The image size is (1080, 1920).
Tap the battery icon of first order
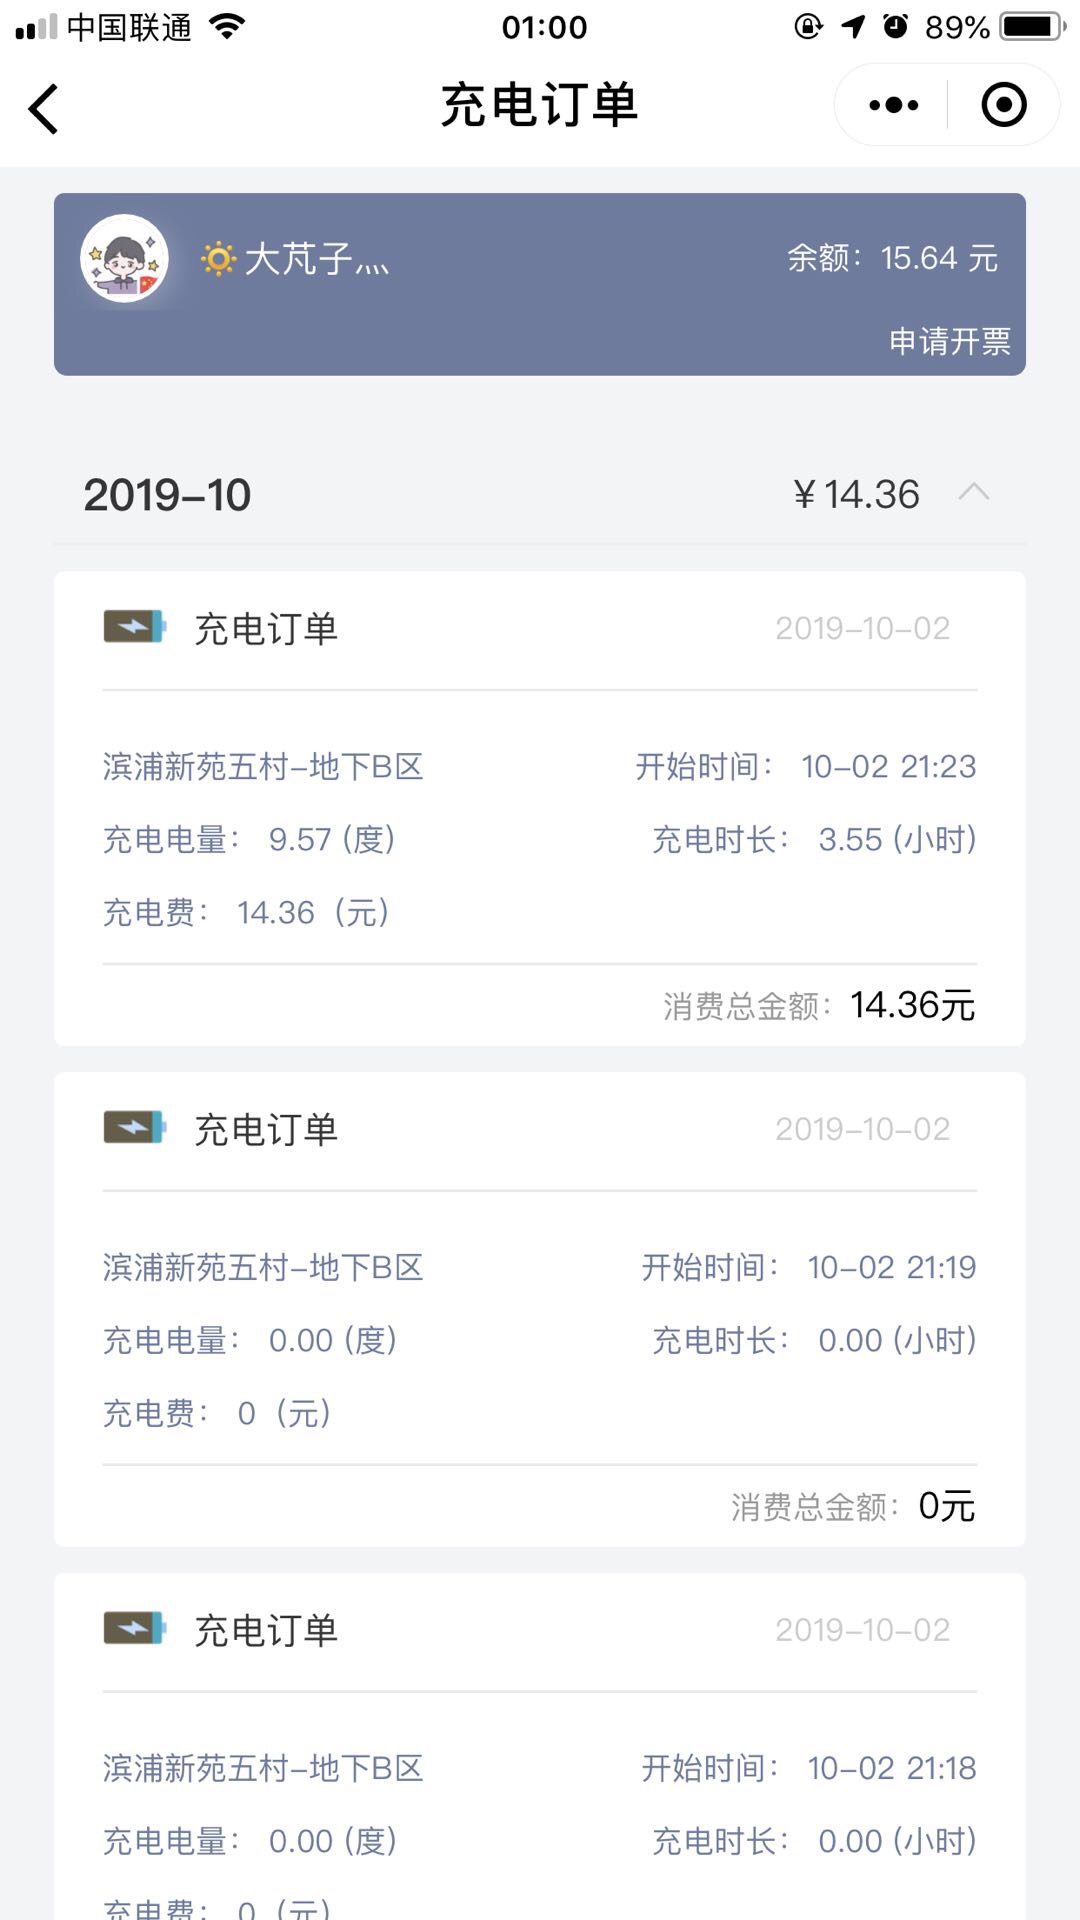coord(134,627)
